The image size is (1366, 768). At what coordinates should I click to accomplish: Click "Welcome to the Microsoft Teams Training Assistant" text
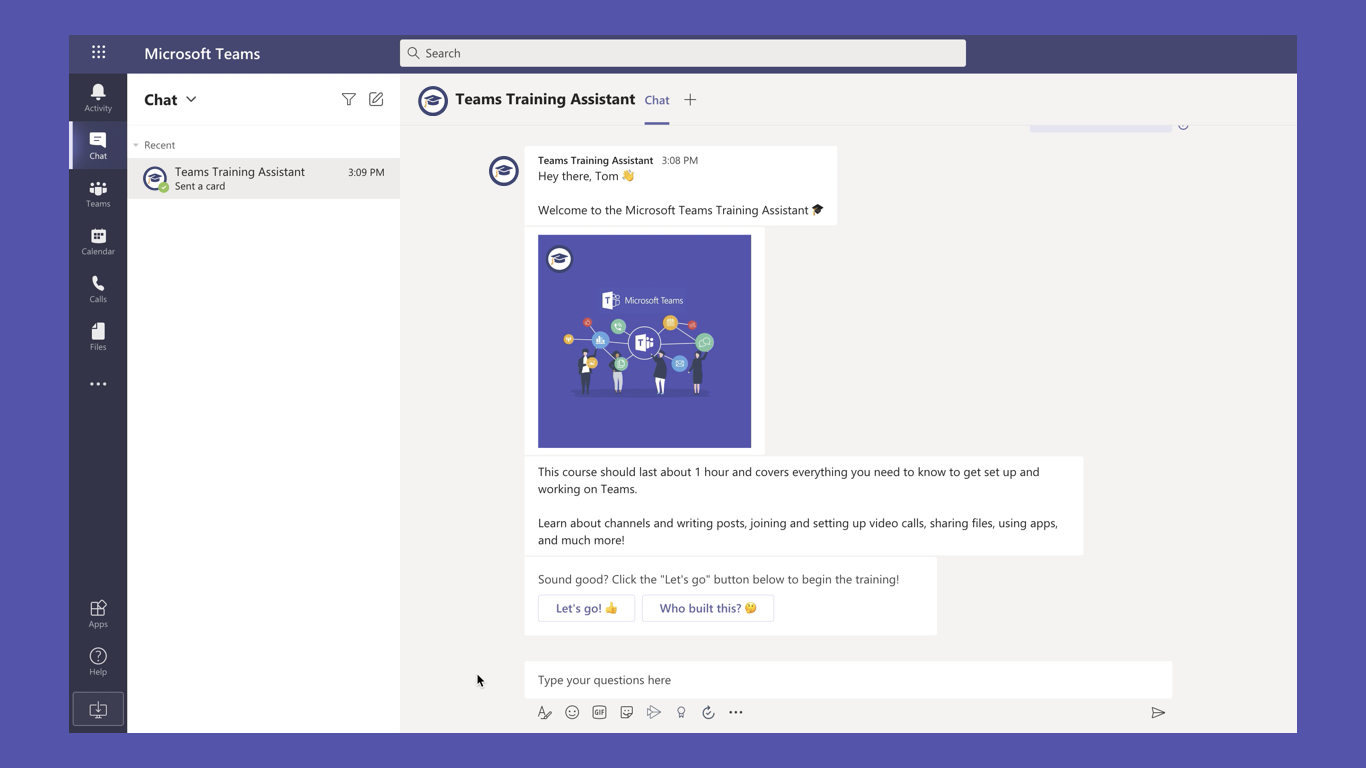[x=673, y=210]
